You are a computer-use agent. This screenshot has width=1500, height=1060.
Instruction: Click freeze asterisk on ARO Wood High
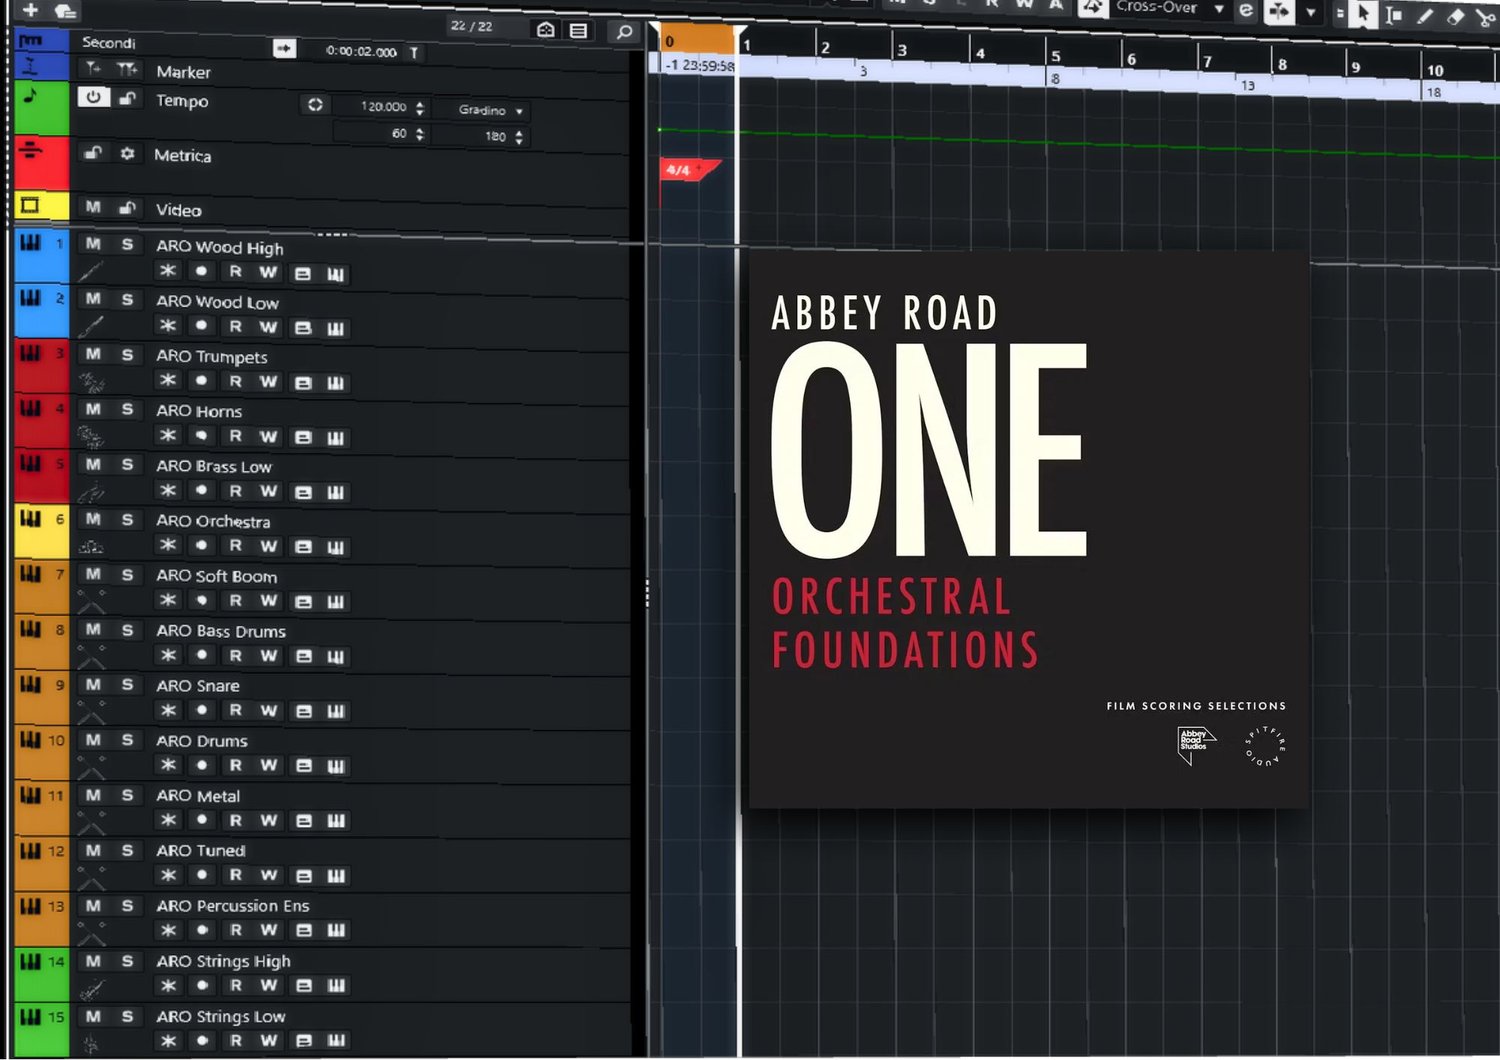point(168,271)
